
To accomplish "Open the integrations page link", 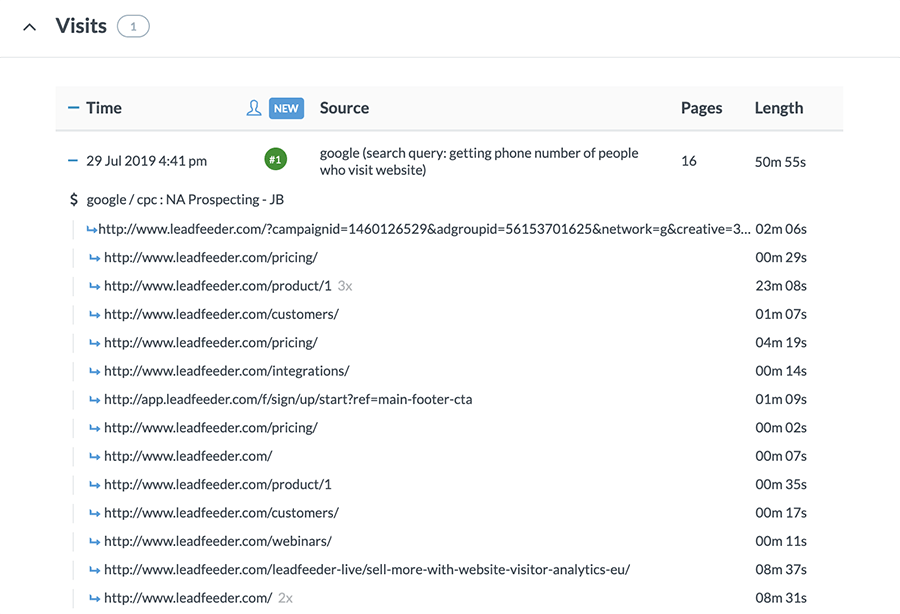I will click(227, 371).
